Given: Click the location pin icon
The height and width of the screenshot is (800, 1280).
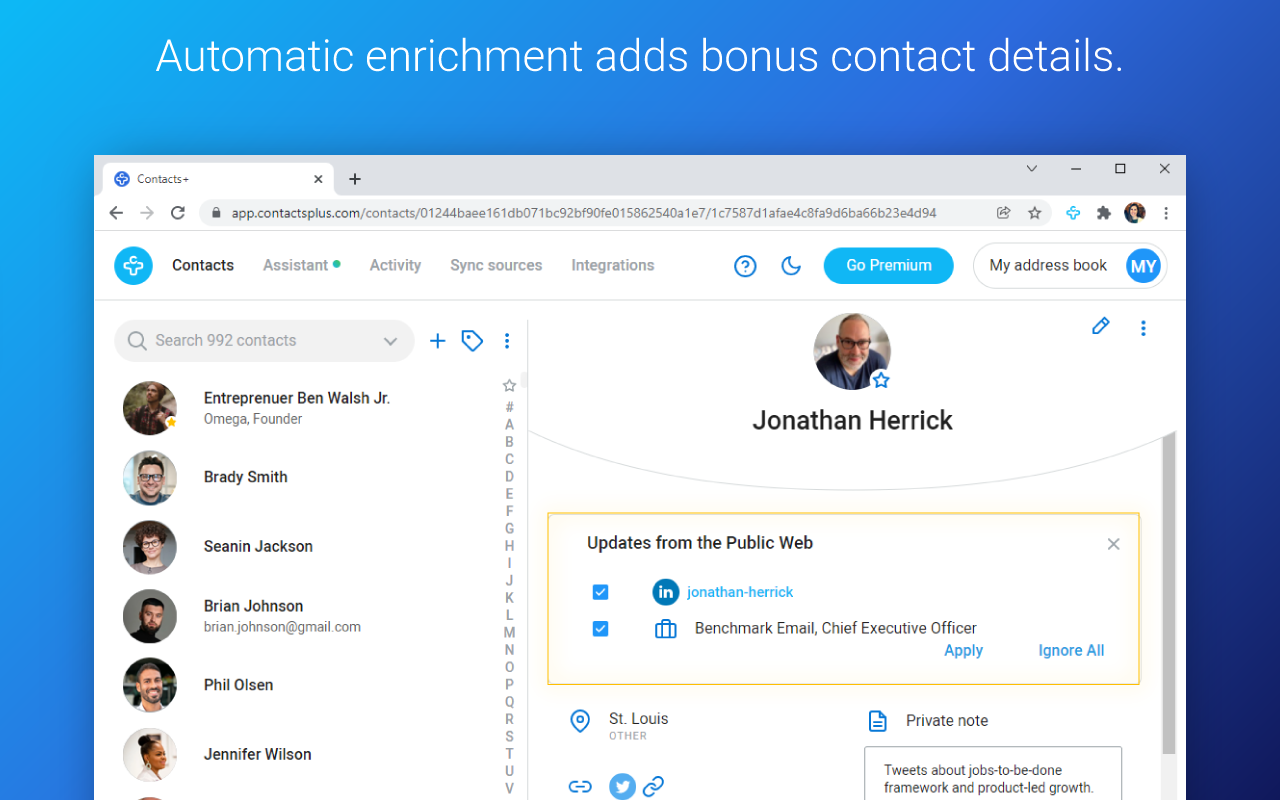Looking at the screenshot, I should point(580,721).
